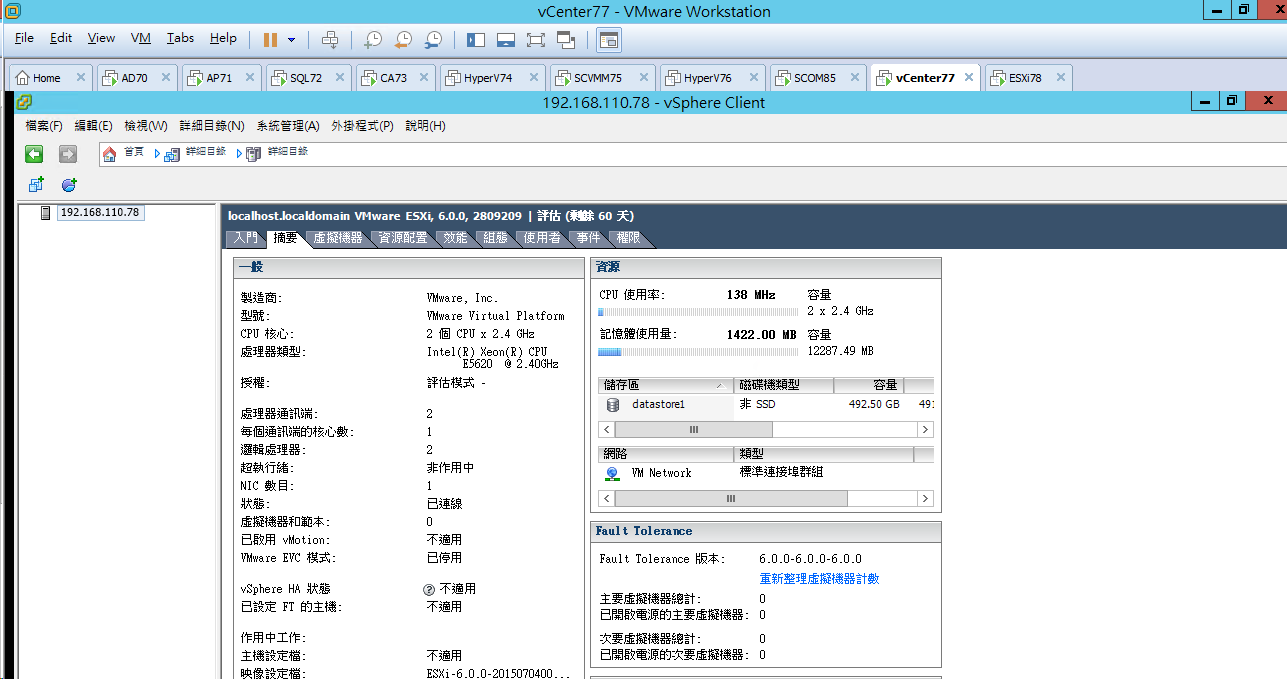The height and width of the screenshot is (679, 1287).
Task: Click the second 詳細目錄 host breadcrumb icon
Action: point(254,153)
